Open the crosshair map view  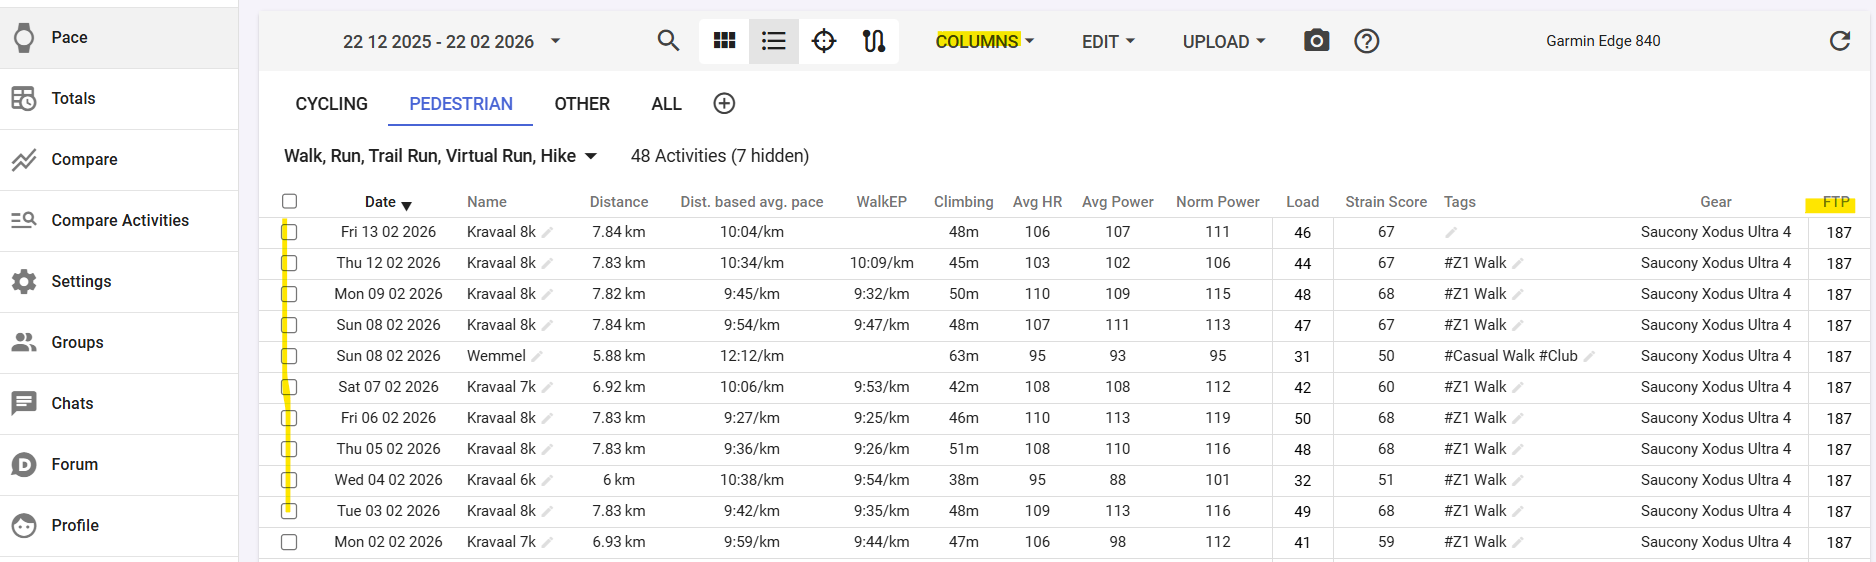pyautogui.click(x=823, y=41)
